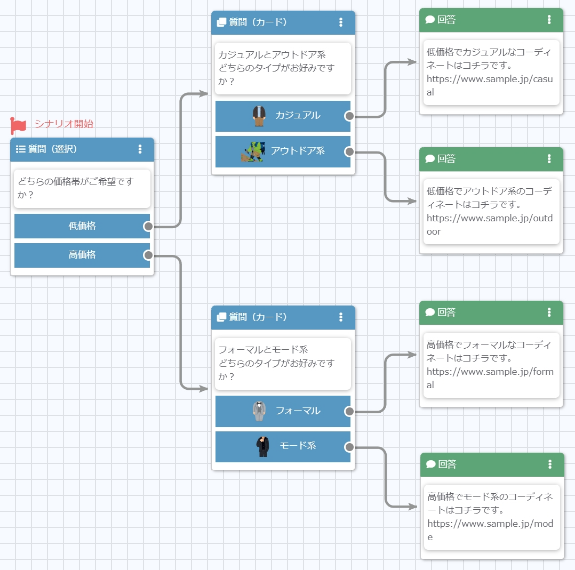Image resolution: width=575 pixels, height=570 pixels.
Task: Open the kebab menu of 質問(選択) node
Action: [x=140, y=149]
